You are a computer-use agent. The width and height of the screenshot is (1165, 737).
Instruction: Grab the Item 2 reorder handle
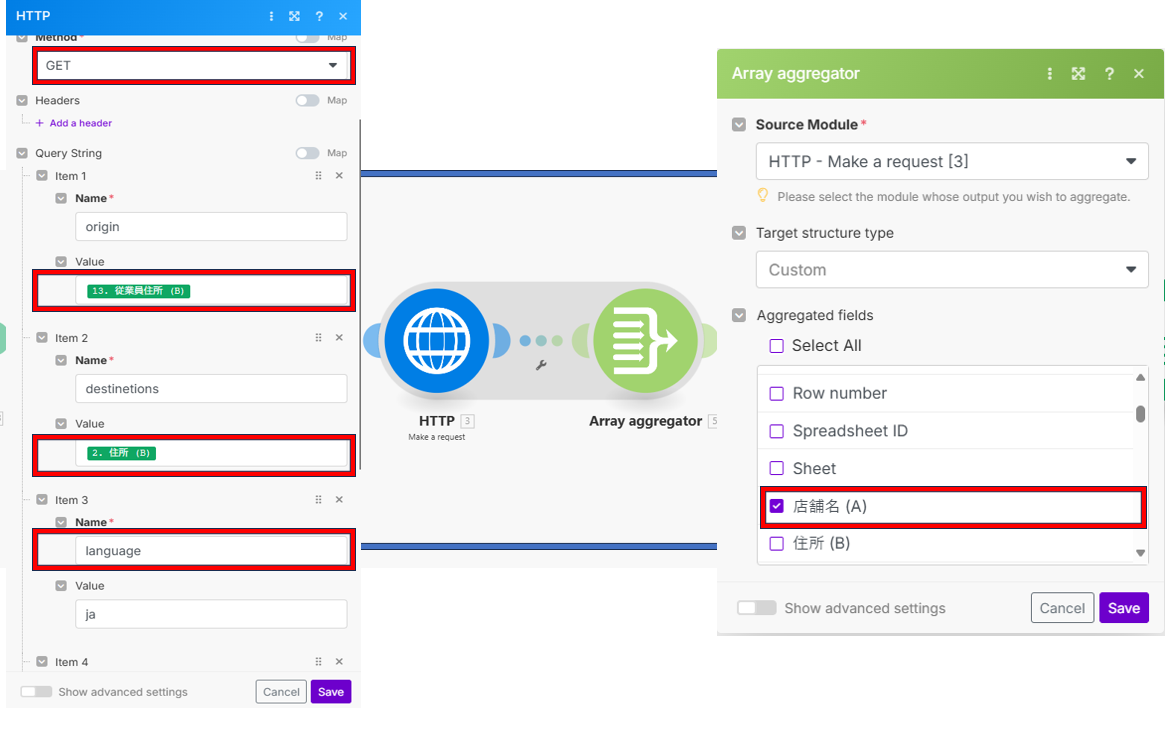318,338
